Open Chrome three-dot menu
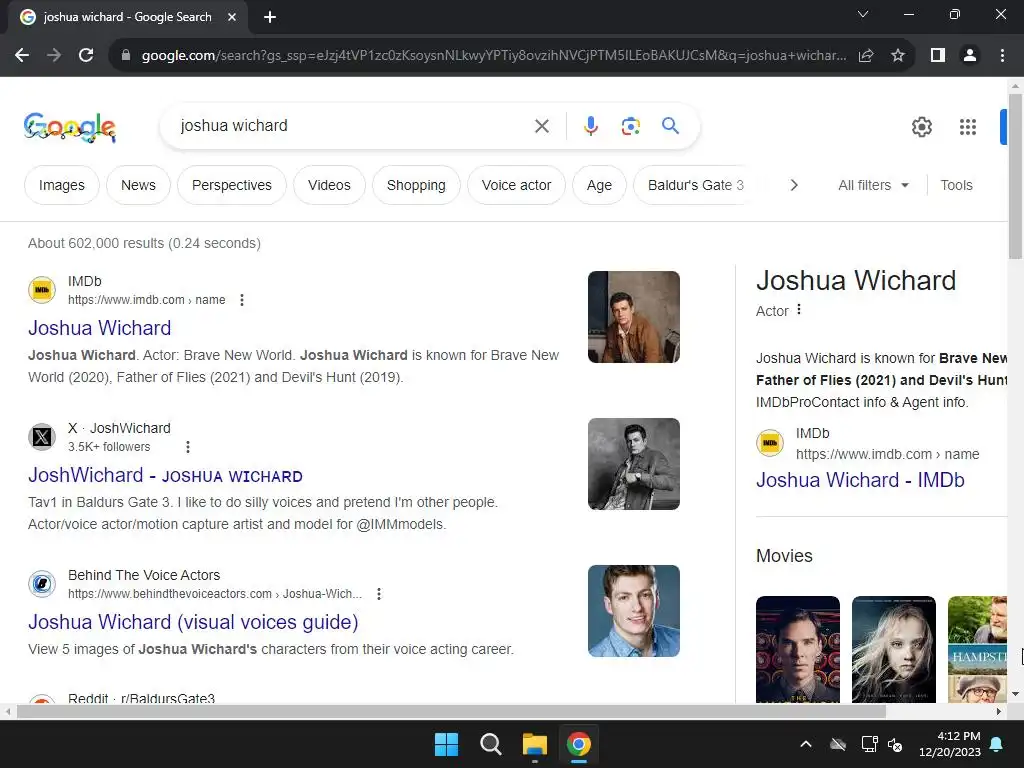The image size is (1024, 768). pos(1002,56)
